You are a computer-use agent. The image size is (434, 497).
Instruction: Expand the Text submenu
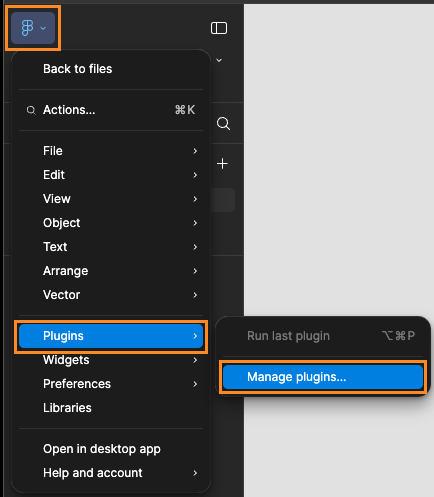click(111, 247)
